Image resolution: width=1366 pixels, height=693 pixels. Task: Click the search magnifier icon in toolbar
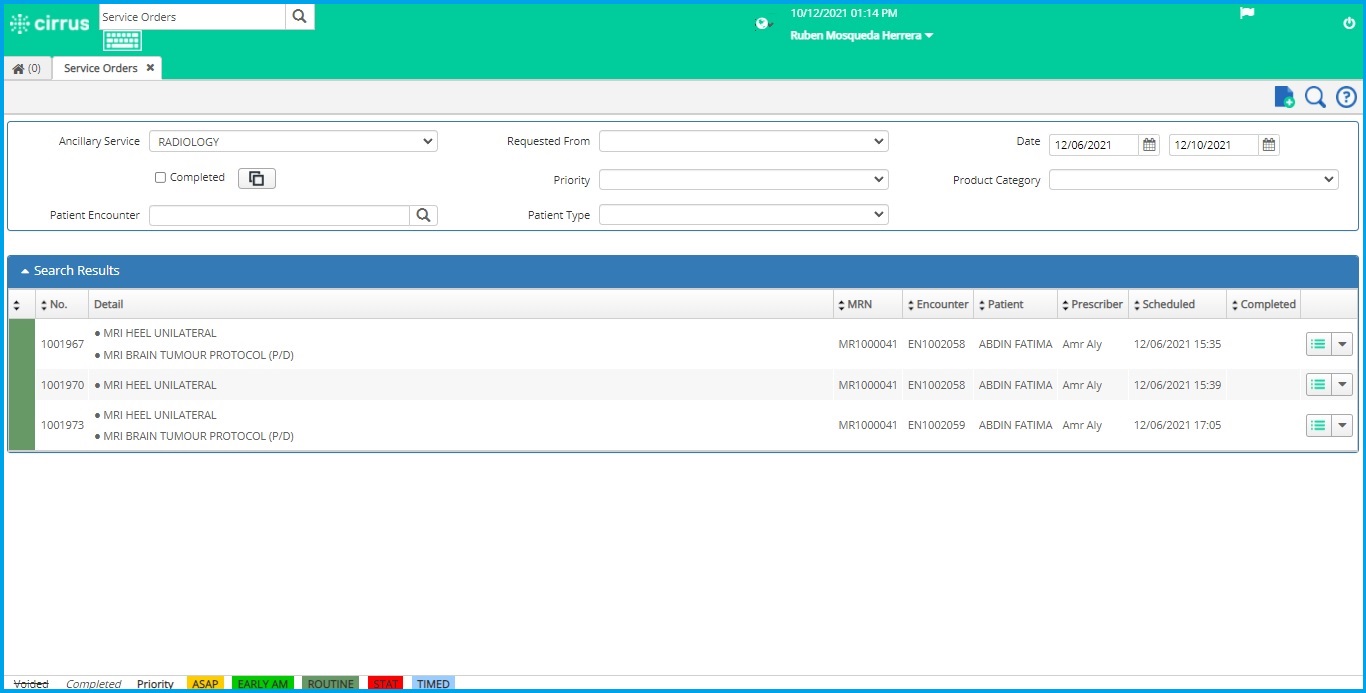(1314, 97)
